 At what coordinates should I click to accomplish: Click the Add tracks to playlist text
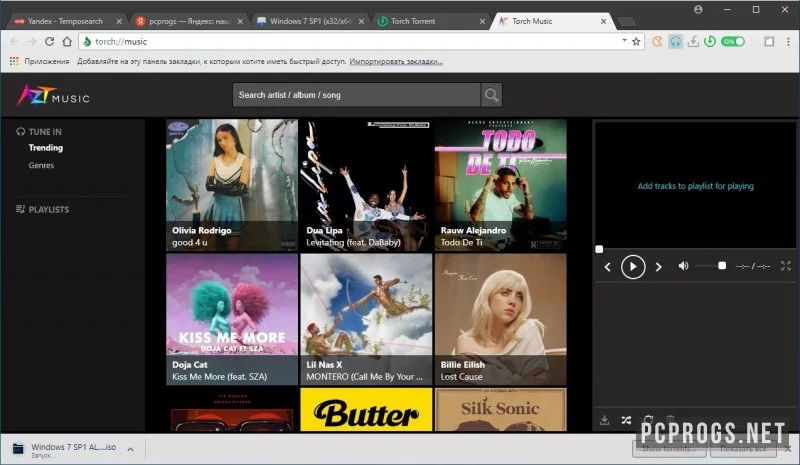pyautogui.click(x=695, y=186)
